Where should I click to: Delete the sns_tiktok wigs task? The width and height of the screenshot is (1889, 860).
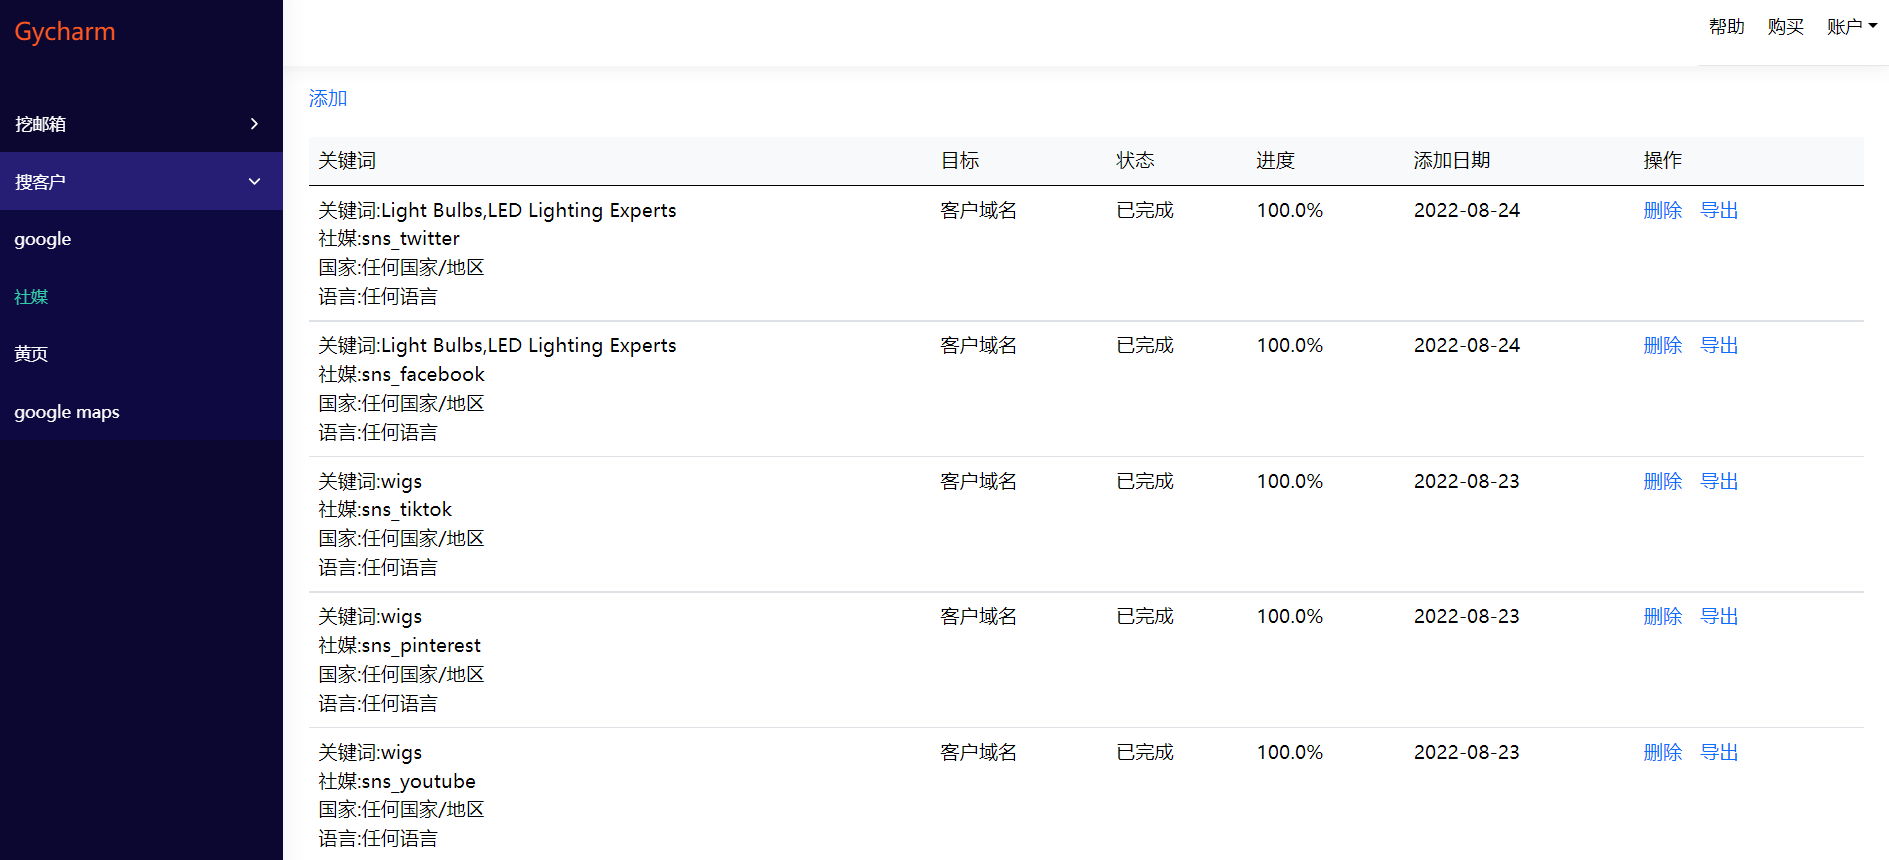click(x=1663, y=481)
